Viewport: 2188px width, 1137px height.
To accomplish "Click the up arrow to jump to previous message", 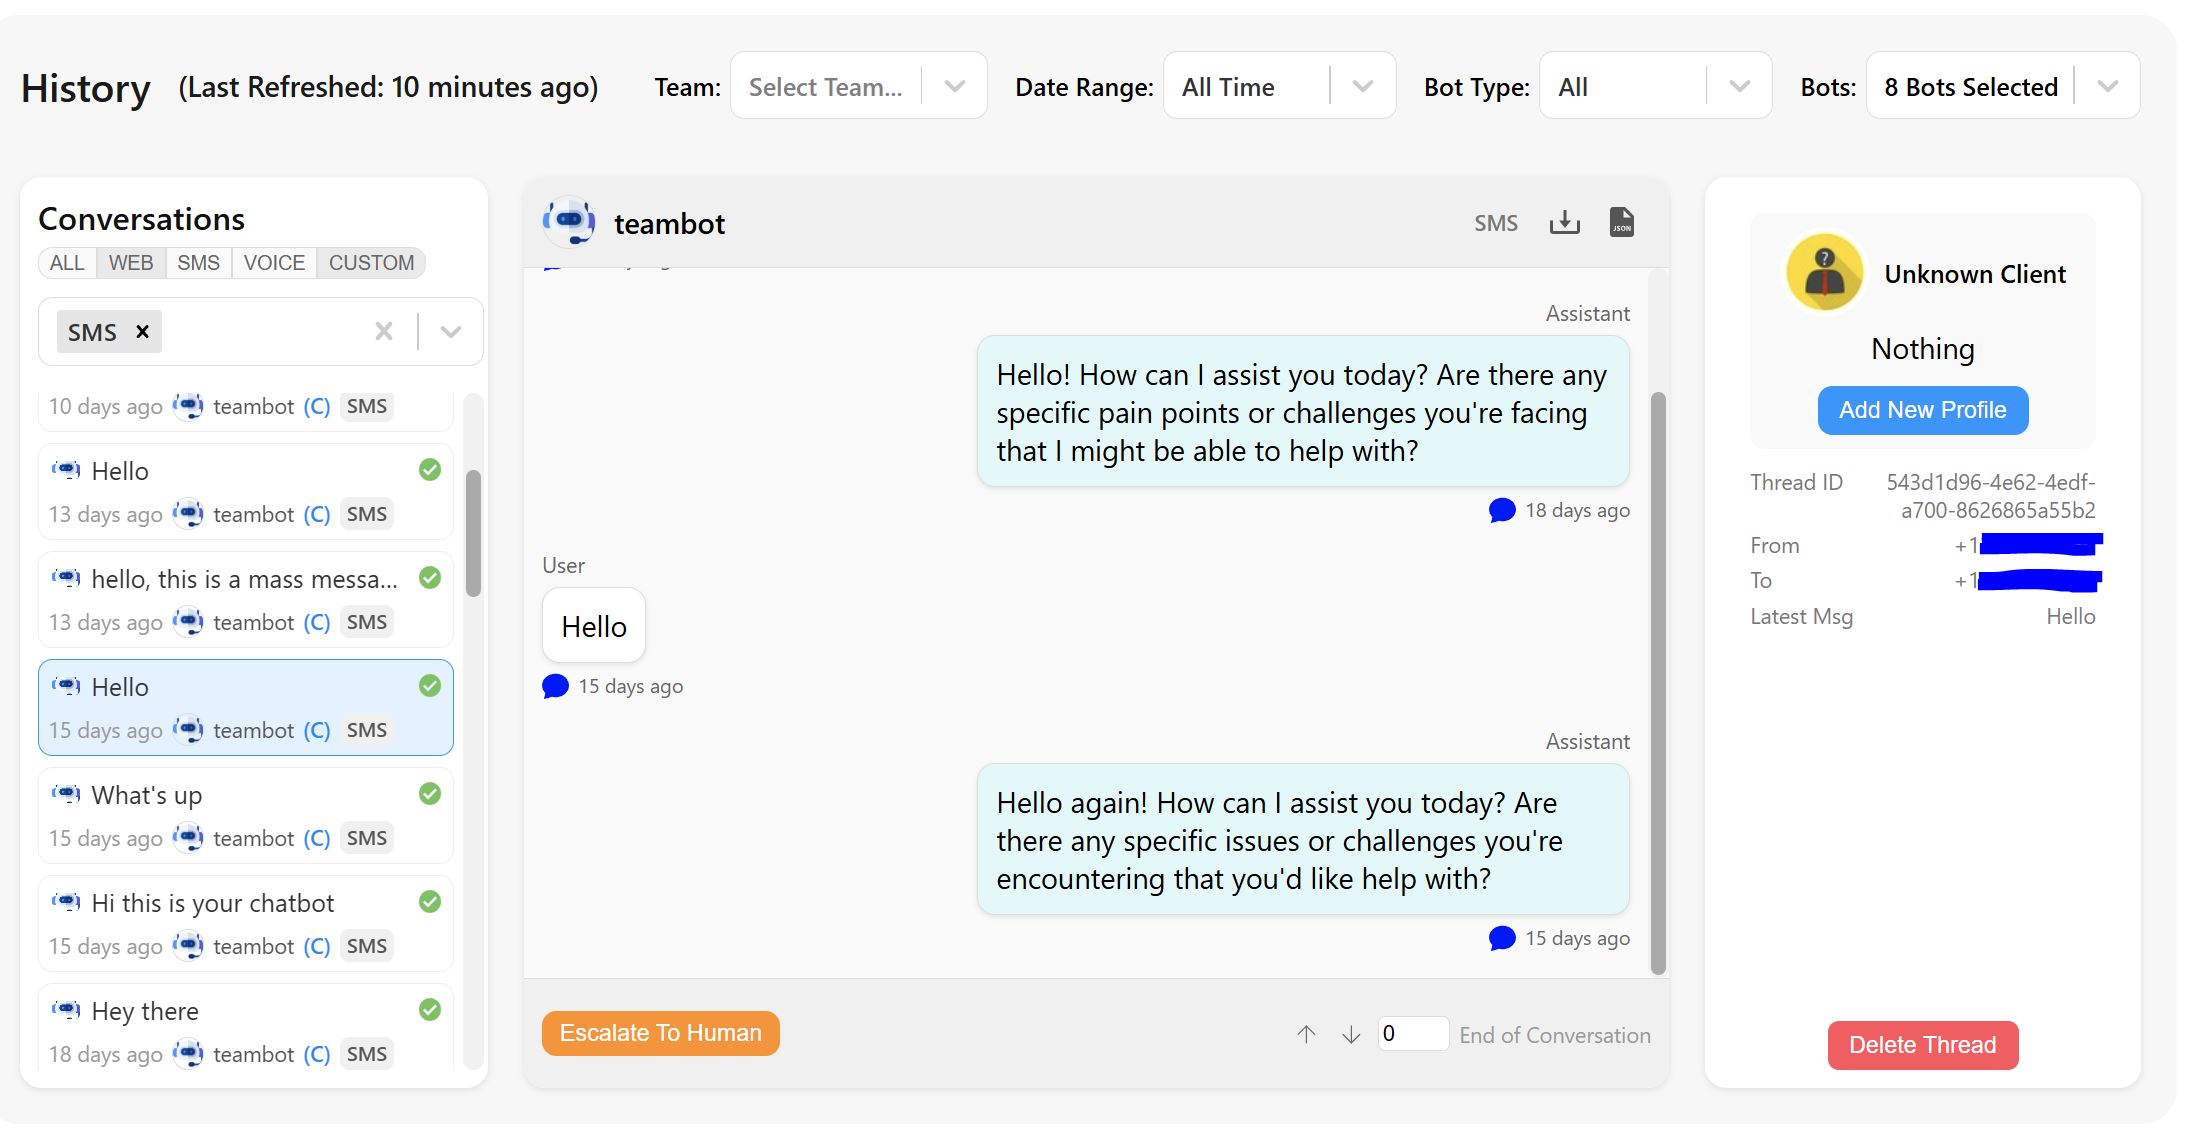I will tap(1306, 1034).
